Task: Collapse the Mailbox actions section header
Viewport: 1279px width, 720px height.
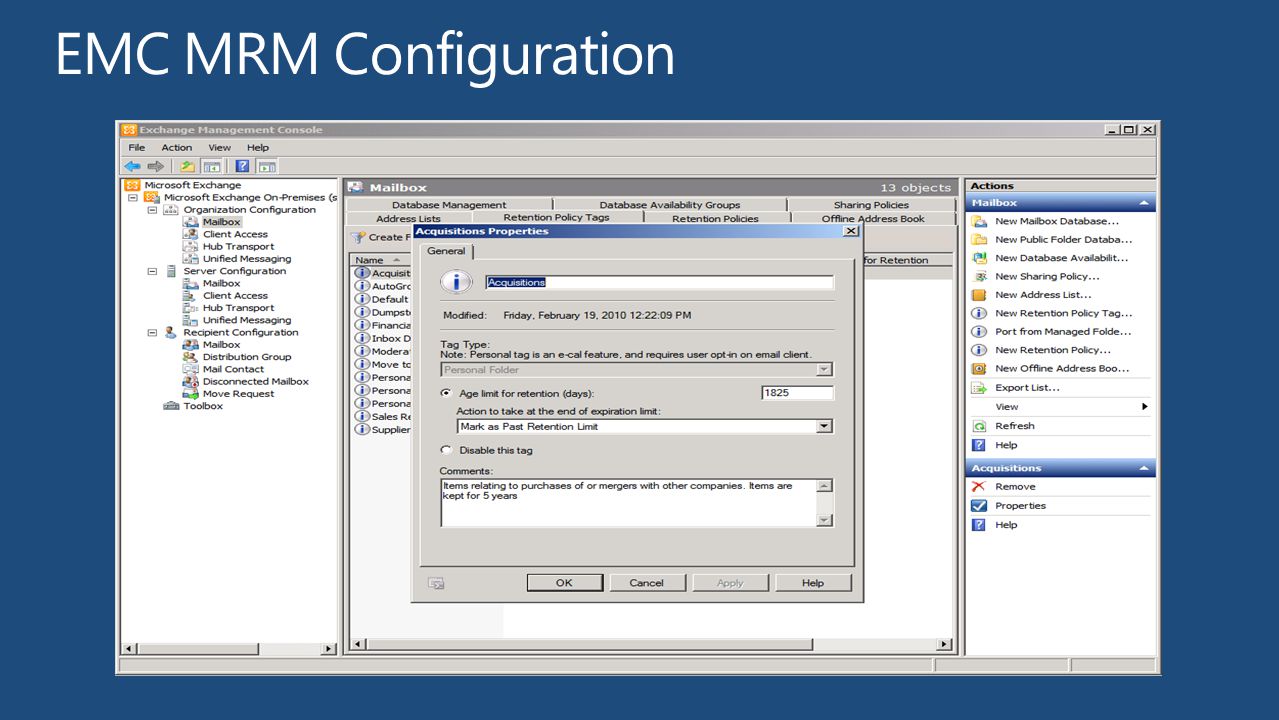Action: coord(1144,203)
